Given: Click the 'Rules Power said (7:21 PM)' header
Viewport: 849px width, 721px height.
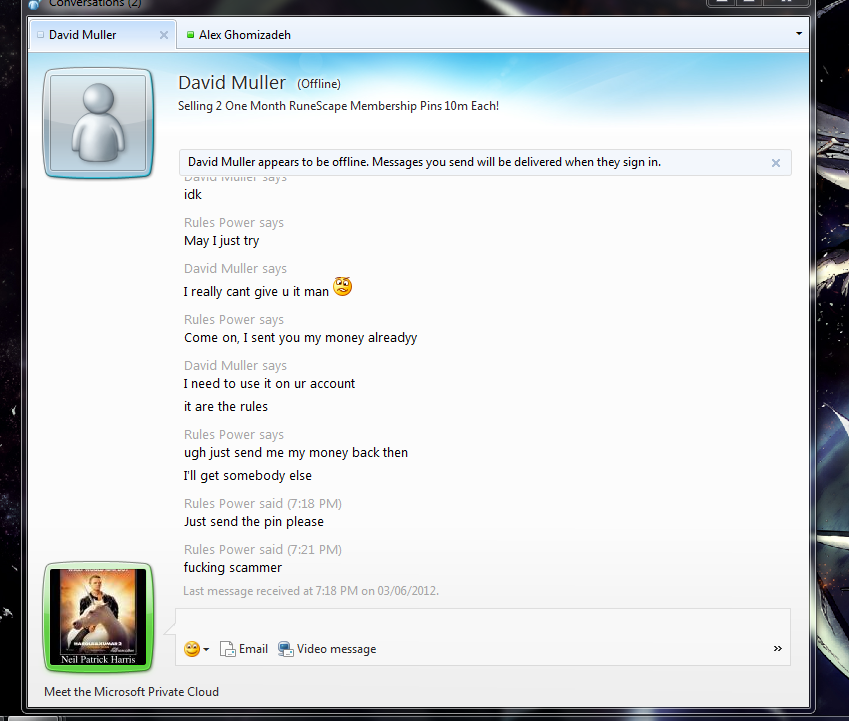Looking at the screenshot, I should click(x=263, y=549).
